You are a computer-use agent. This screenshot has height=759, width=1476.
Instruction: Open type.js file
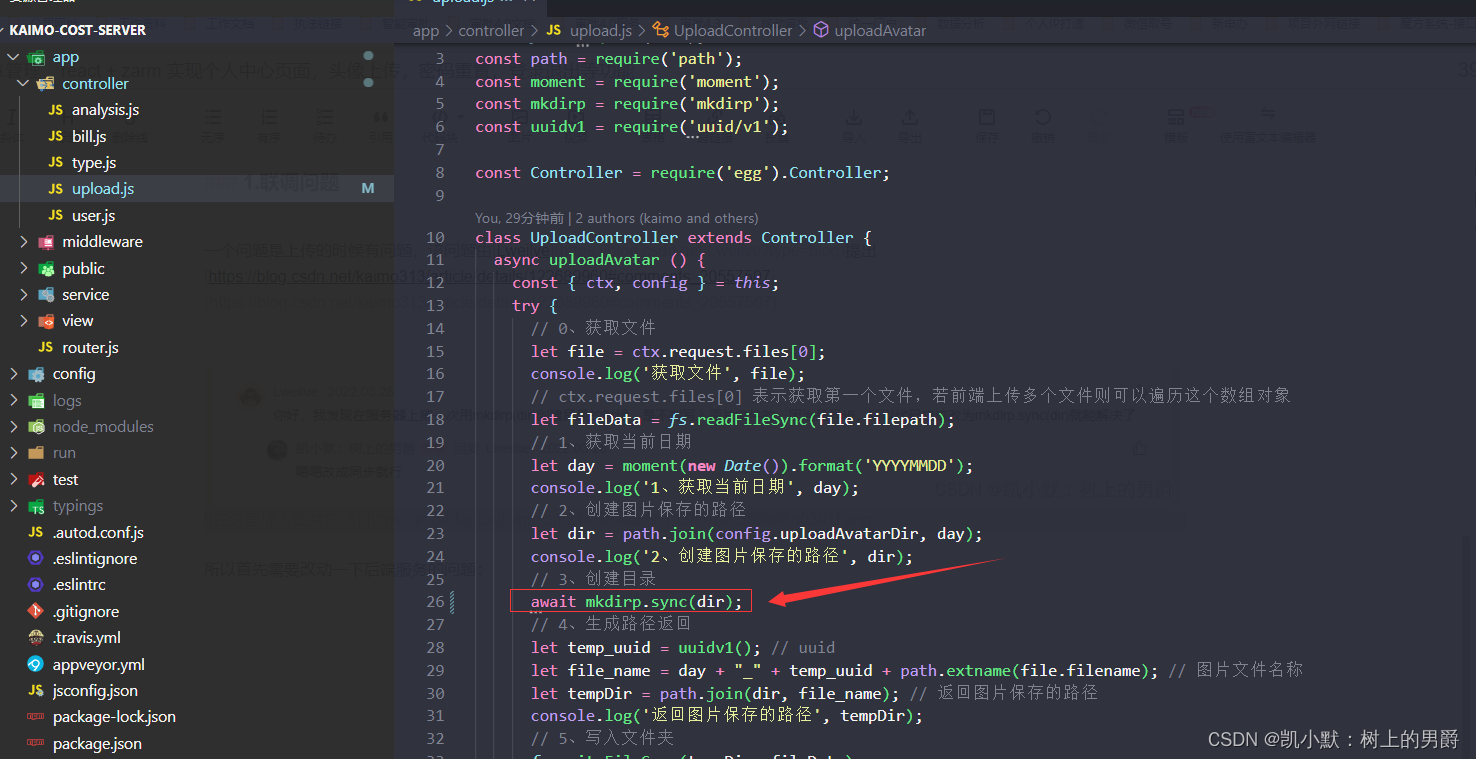[94, 162]
